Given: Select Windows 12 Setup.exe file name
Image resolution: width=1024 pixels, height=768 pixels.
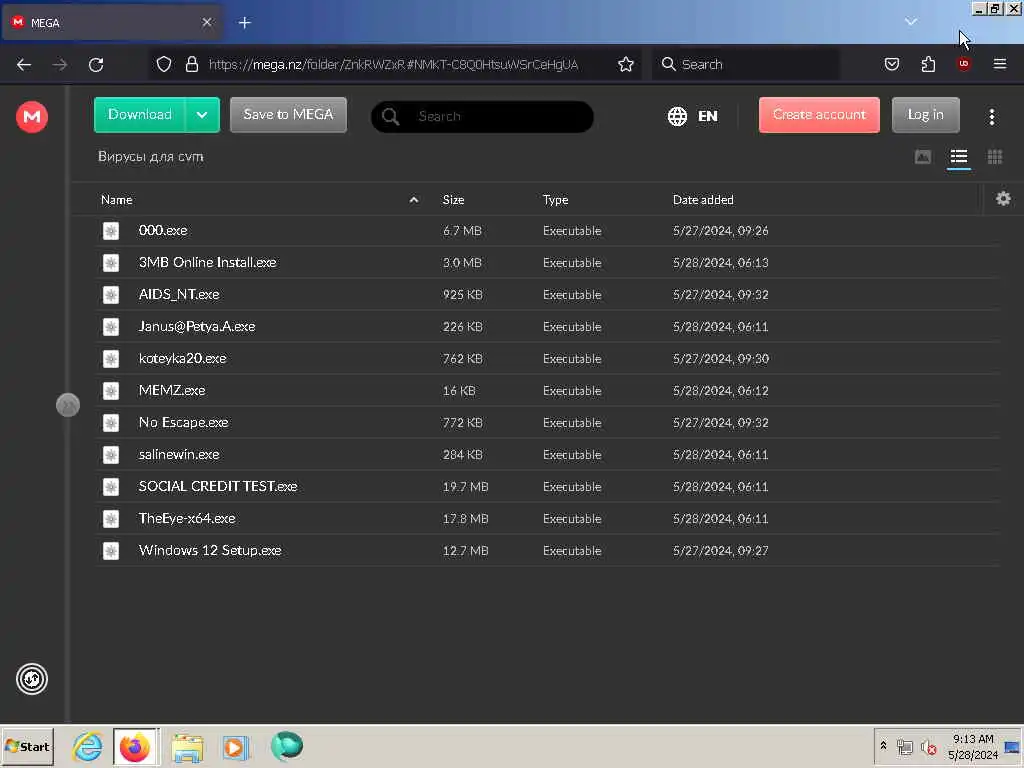Looking at the screenshot, I should [x=210, y=551].
